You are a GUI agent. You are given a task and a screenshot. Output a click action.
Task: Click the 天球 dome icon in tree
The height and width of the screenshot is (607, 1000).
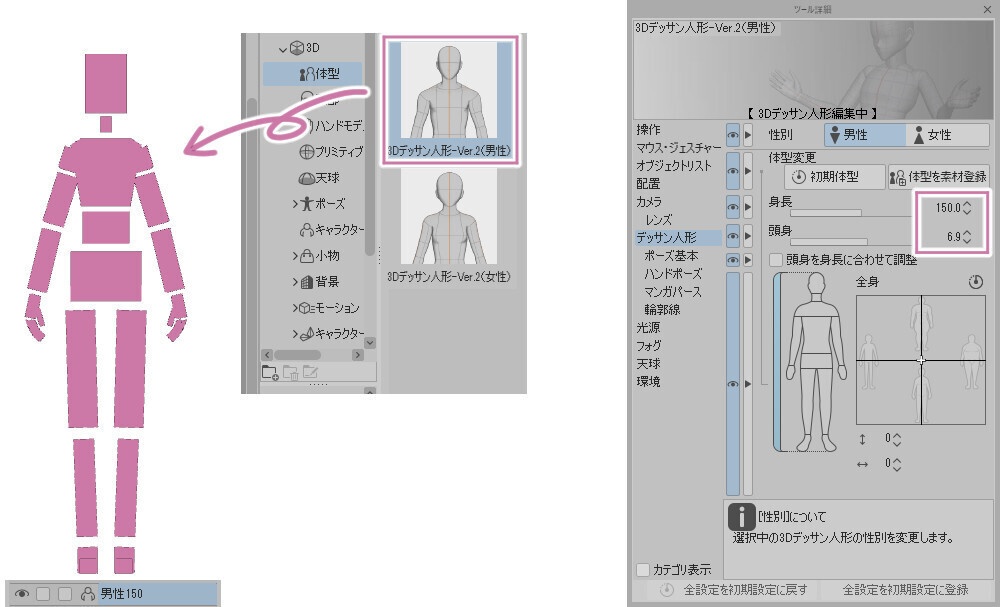306,178
